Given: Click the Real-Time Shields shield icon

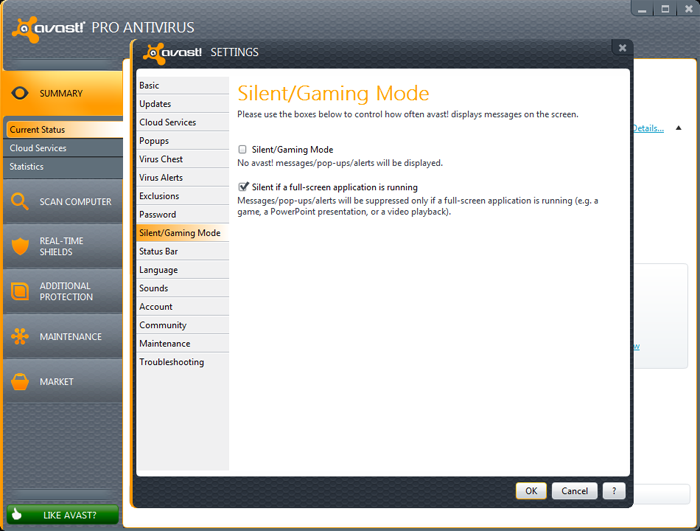Looking at the screenshot, I should (20, 246).
